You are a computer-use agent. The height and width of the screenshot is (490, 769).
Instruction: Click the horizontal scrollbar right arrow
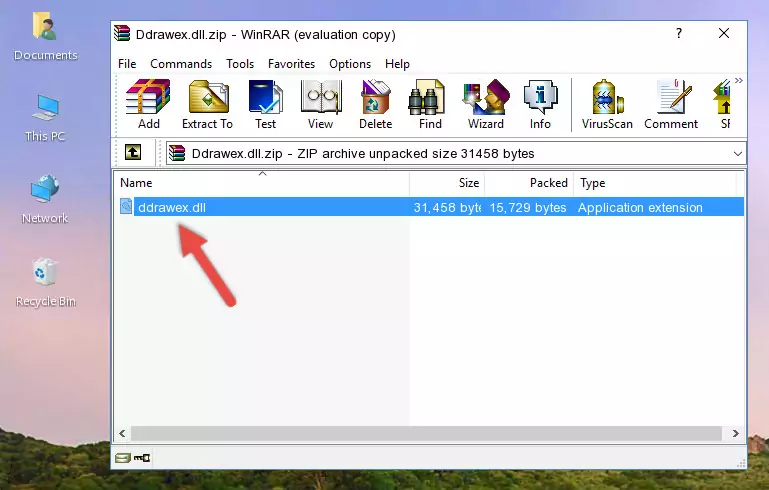[735, 434]
